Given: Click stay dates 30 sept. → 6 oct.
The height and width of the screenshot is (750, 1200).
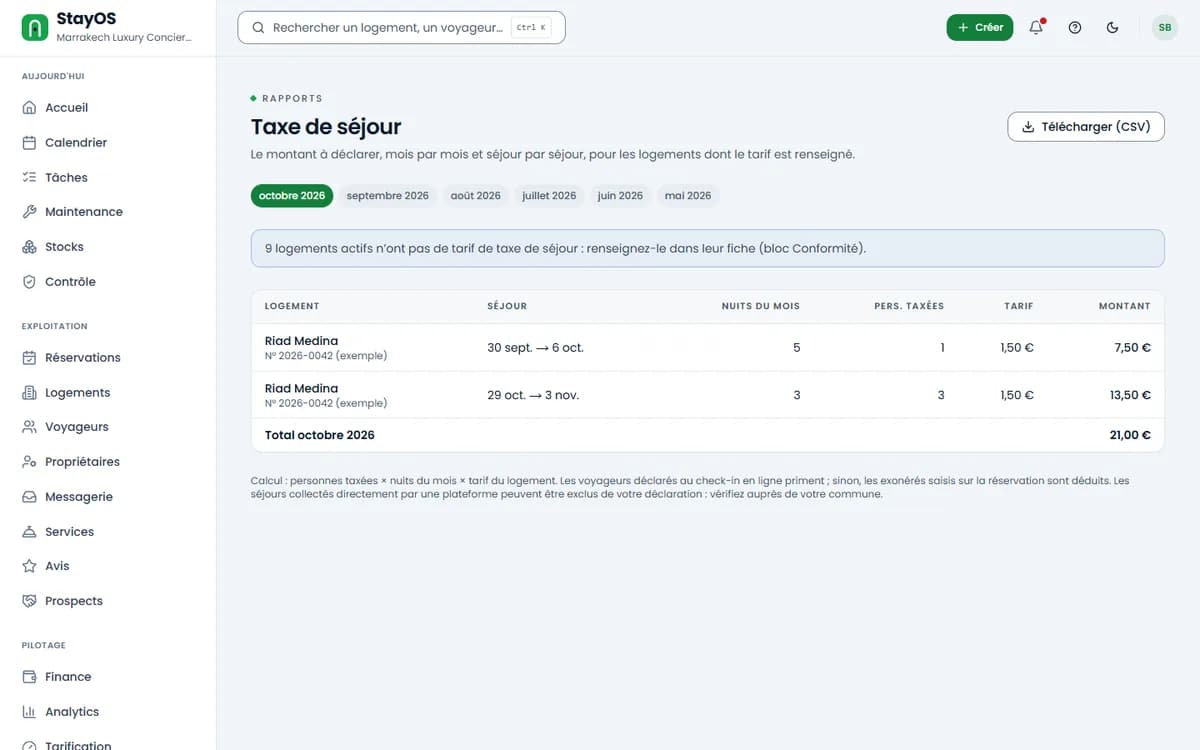Looking at the screenshot, I should coord(535,348).
